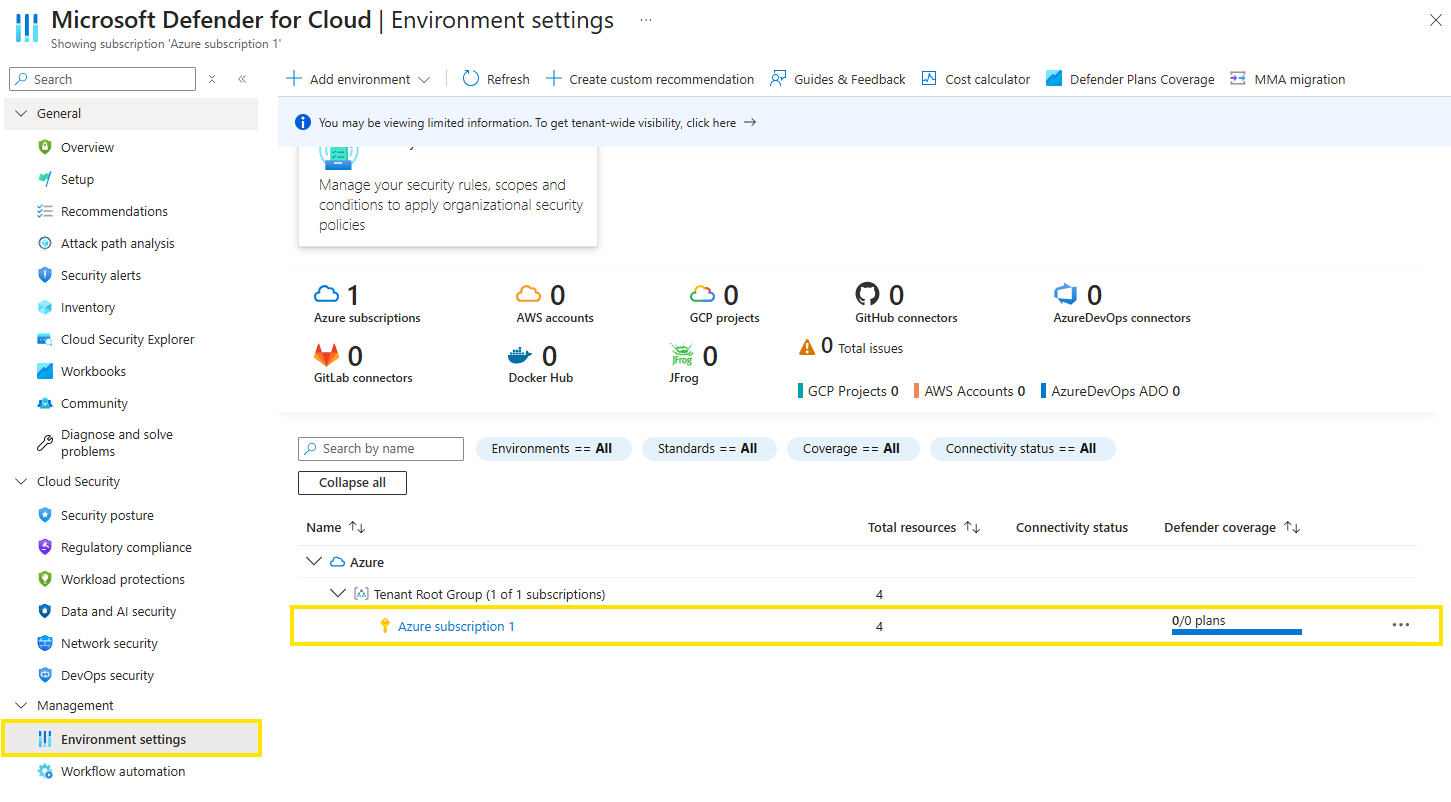Open the Connectivity status == All filter

(x=1022, y=449)
